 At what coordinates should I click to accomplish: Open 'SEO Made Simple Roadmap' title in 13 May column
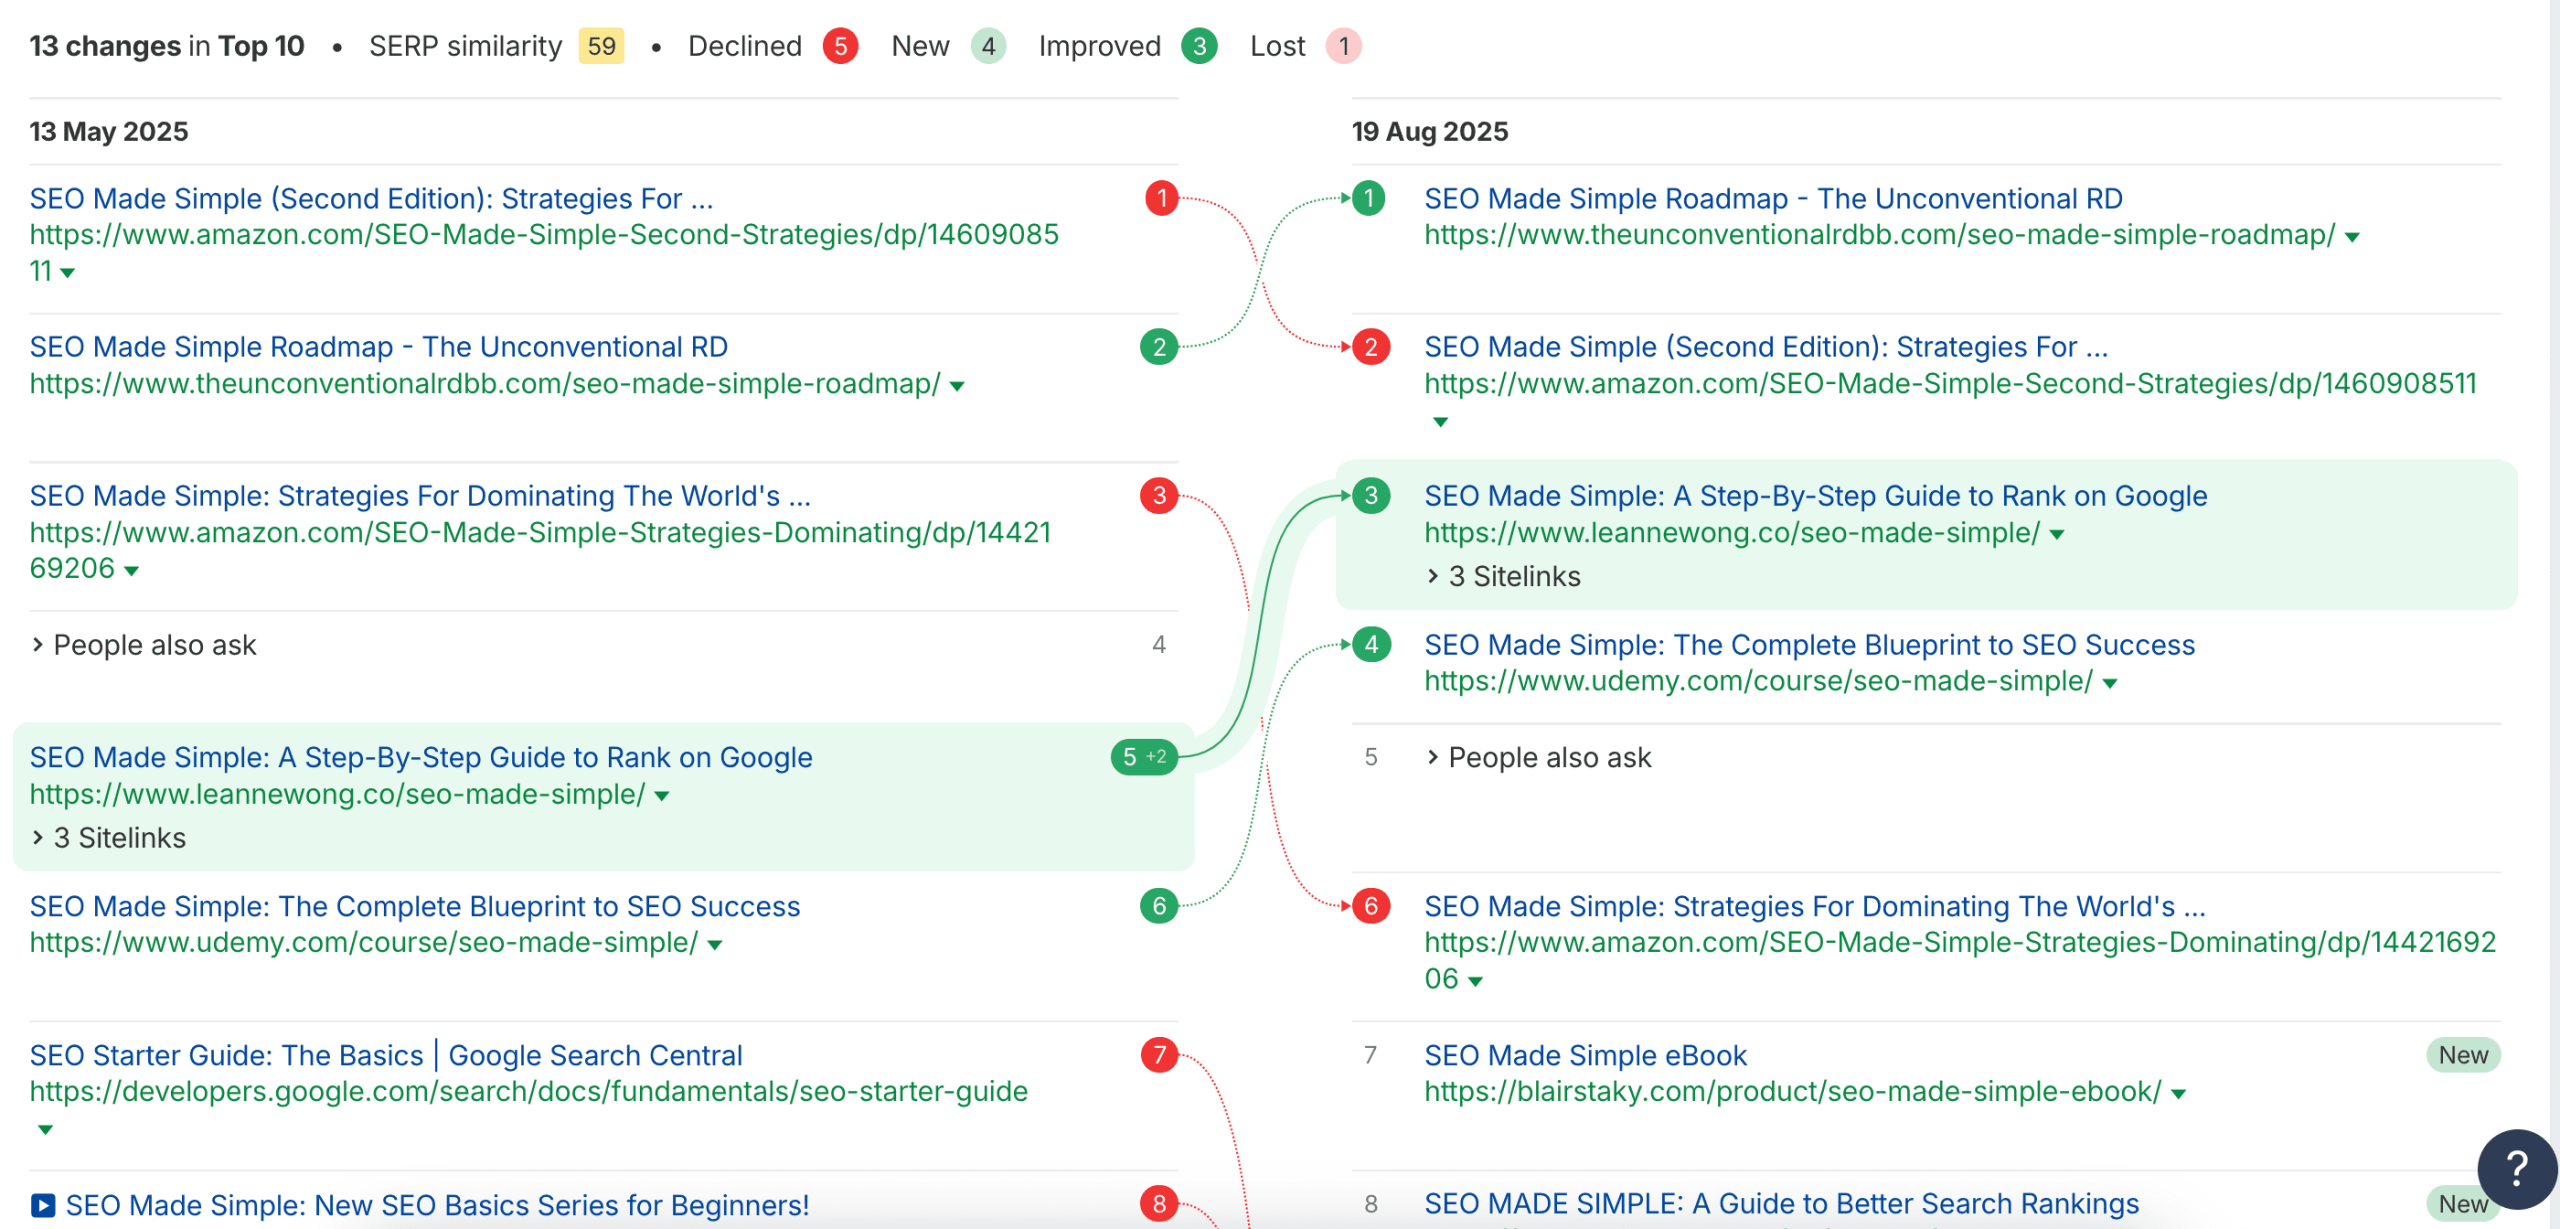click(x=379, y=347)
